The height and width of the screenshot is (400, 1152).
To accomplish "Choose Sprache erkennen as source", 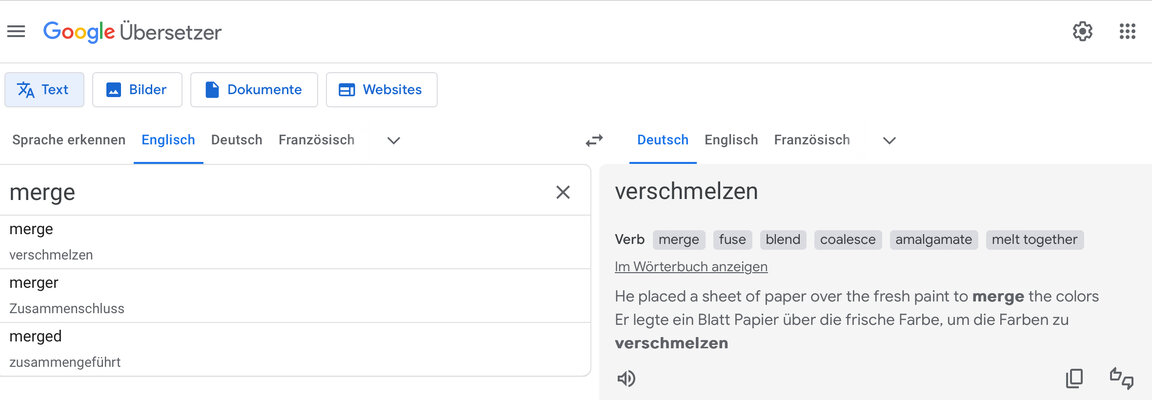I will pyautogui.click(x=69, y=140).
